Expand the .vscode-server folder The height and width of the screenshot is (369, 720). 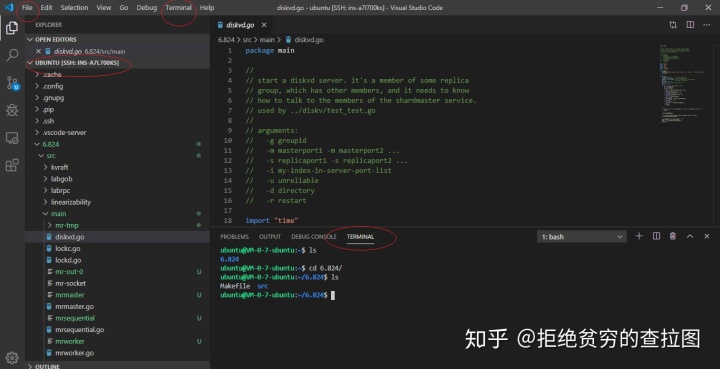pyautogui.click(x=118, y=133)
